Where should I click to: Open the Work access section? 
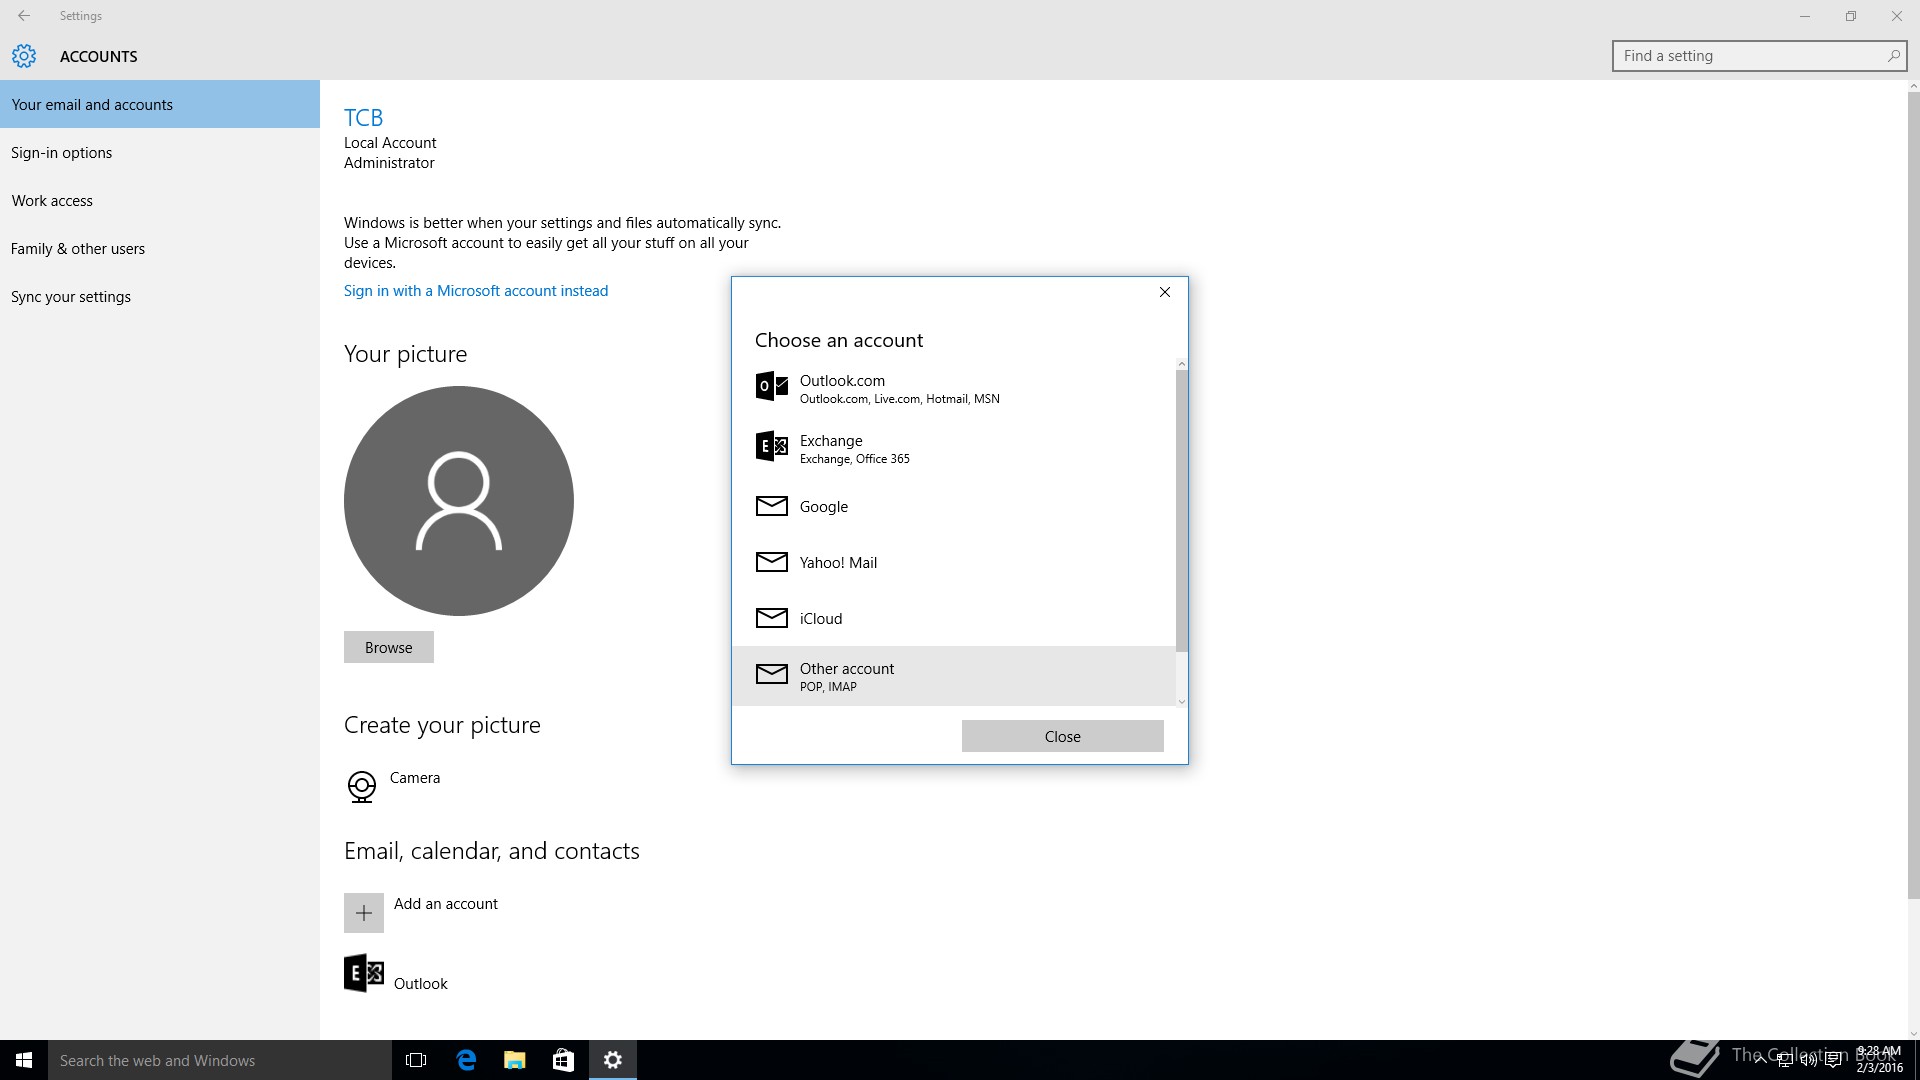click(x=52, y=201)
